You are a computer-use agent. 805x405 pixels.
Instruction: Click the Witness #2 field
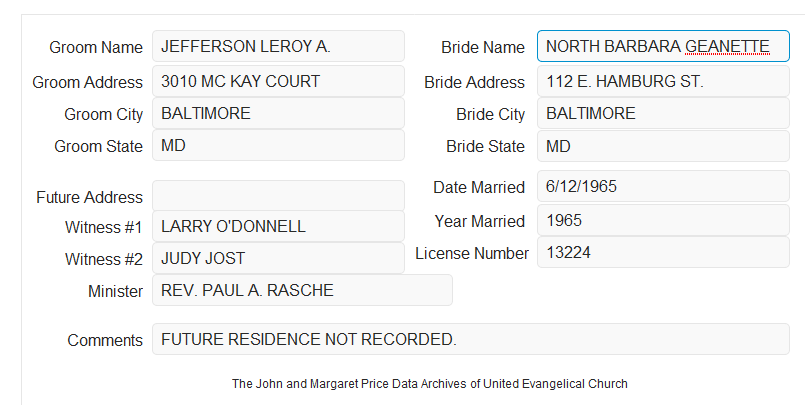click(x=278, y=258)
